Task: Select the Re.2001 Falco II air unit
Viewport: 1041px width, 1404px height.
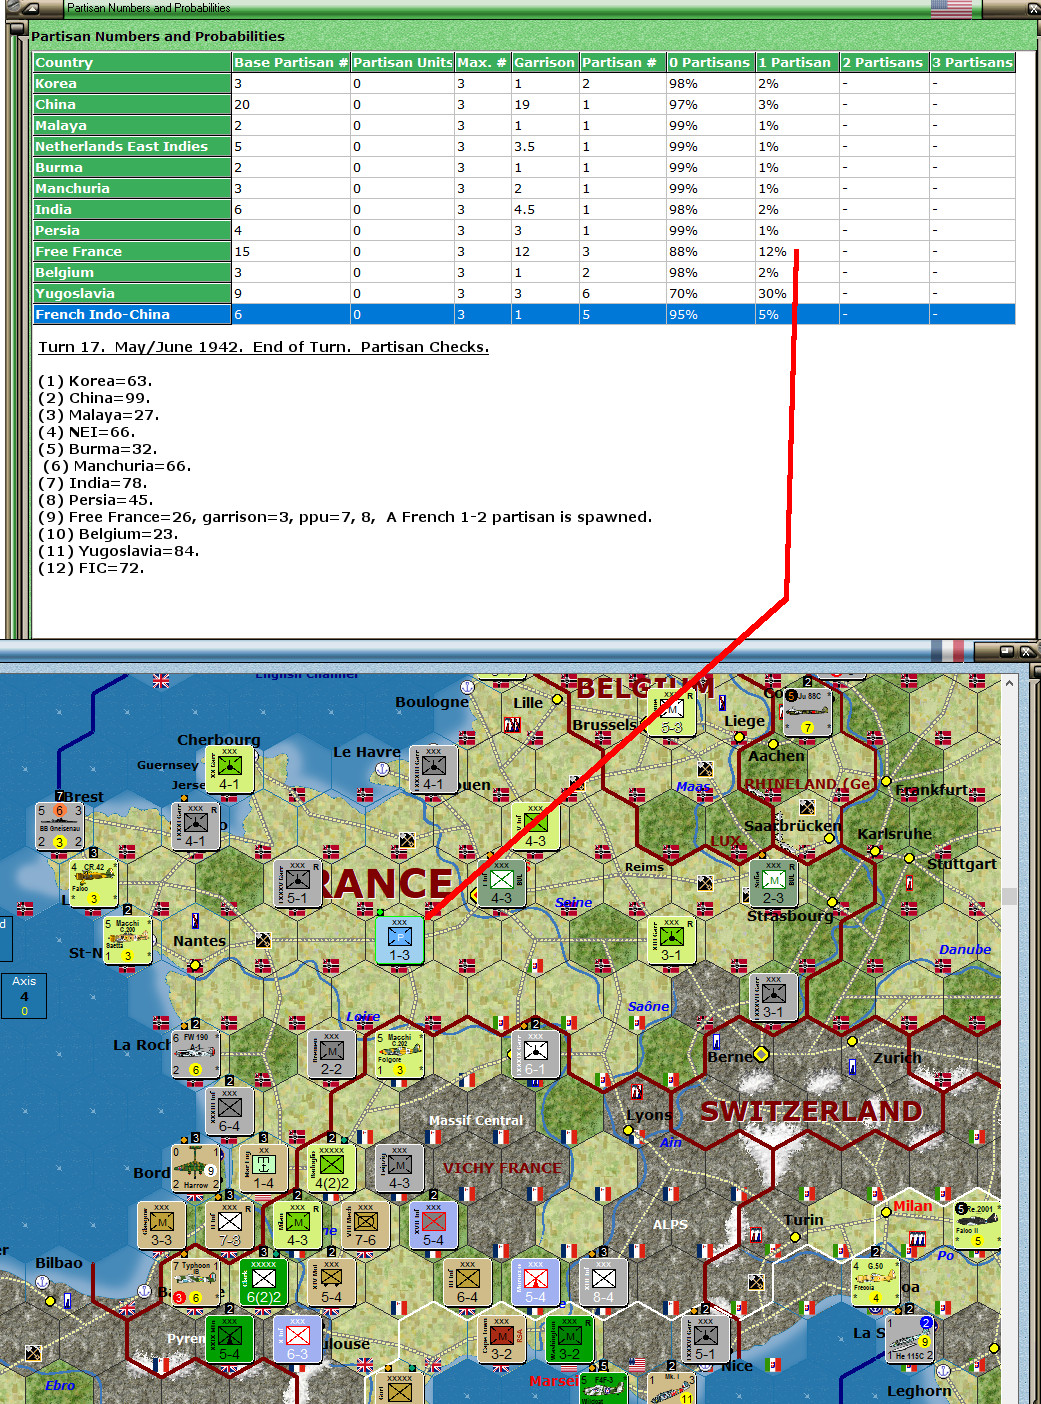Action: (x=977, y=1225)
